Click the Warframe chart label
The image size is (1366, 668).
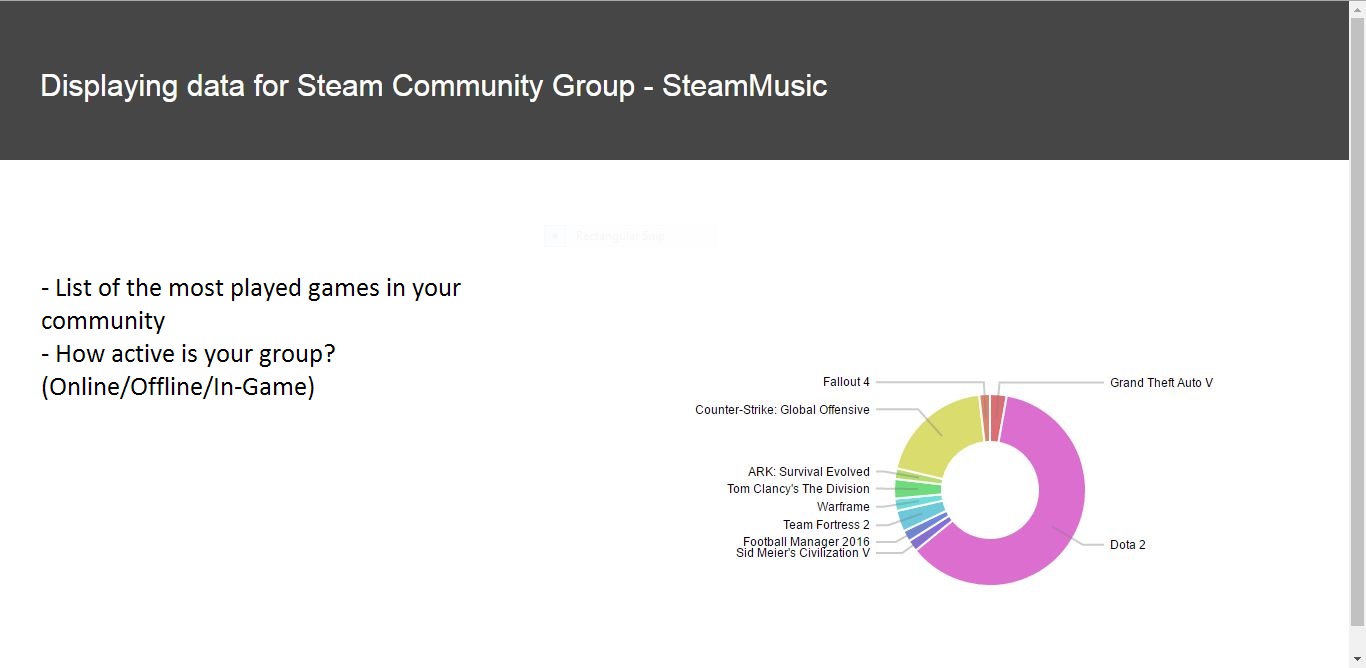[x=843, y=507]
